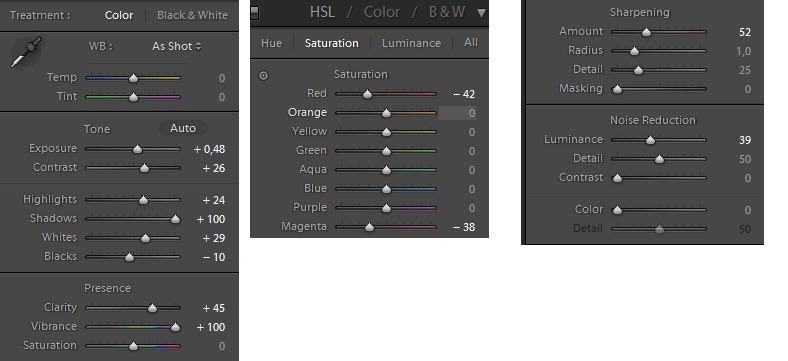Click the Sharpening Amount value 52
The height and width of the screenshot is (361, 788).
click(x=745, y=32)
